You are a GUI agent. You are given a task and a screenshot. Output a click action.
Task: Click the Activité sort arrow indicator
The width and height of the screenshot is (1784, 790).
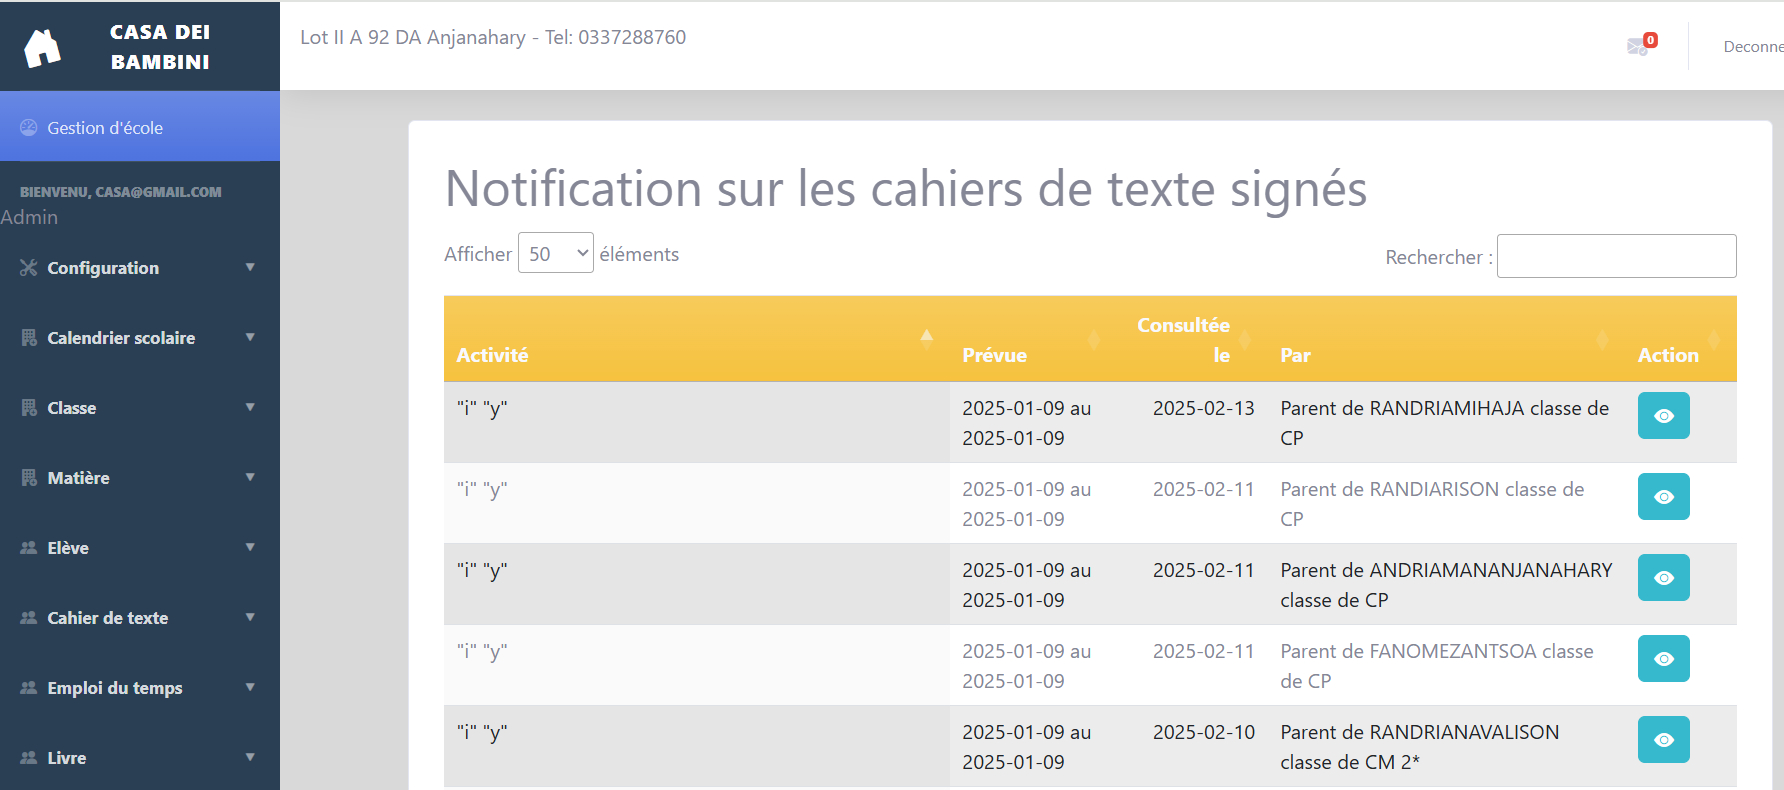926,338
